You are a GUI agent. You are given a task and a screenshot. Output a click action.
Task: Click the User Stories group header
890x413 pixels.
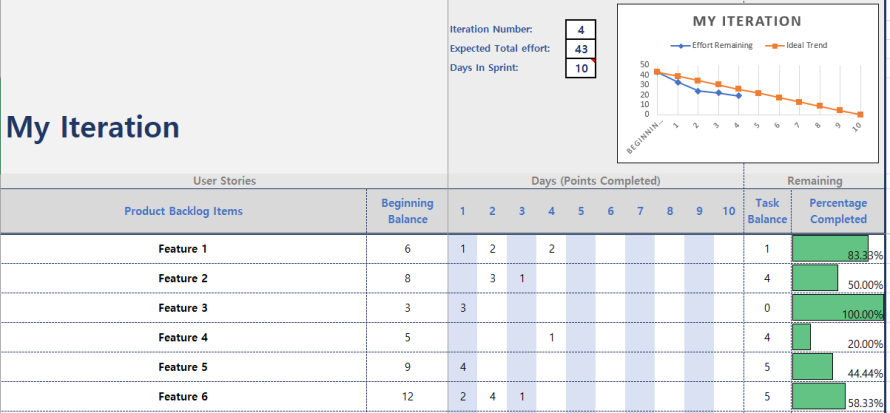coord(224,181)
